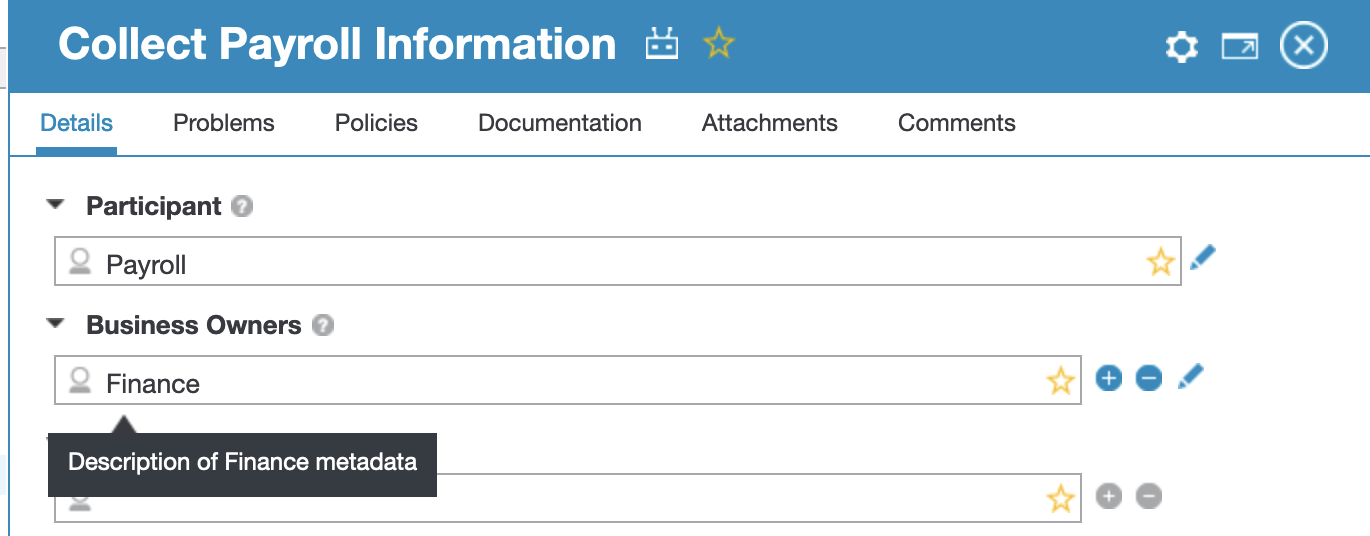
Task: Show the Comments tab
Action: tap(956, 123)
